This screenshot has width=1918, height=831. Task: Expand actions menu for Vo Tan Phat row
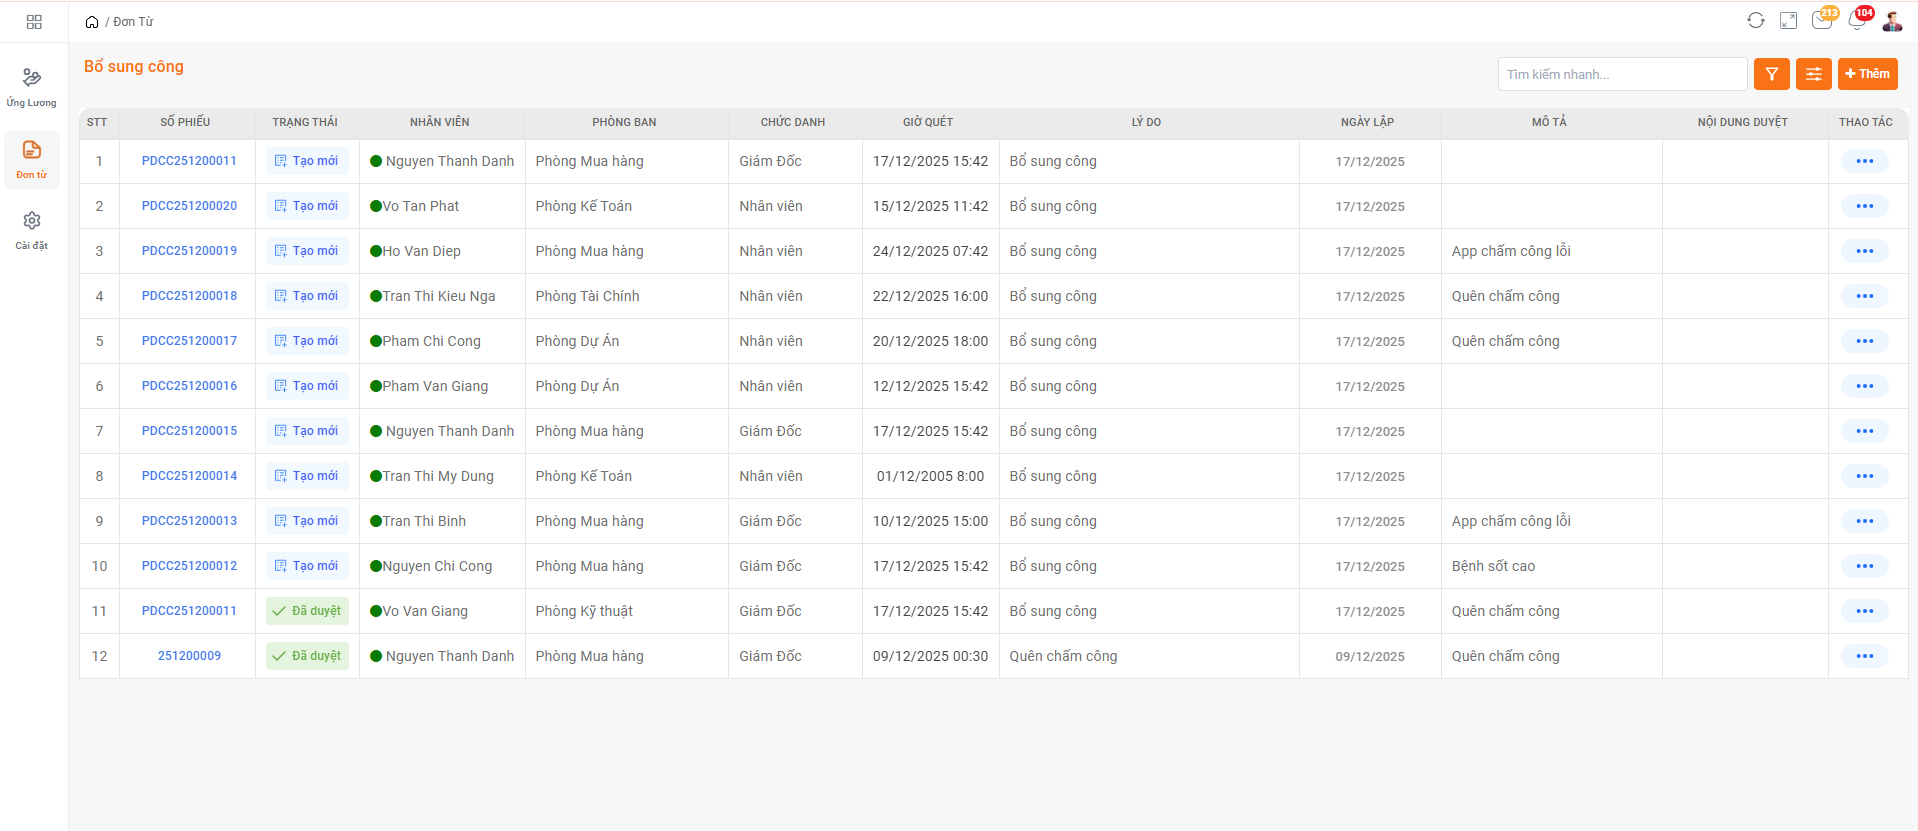1864,206
